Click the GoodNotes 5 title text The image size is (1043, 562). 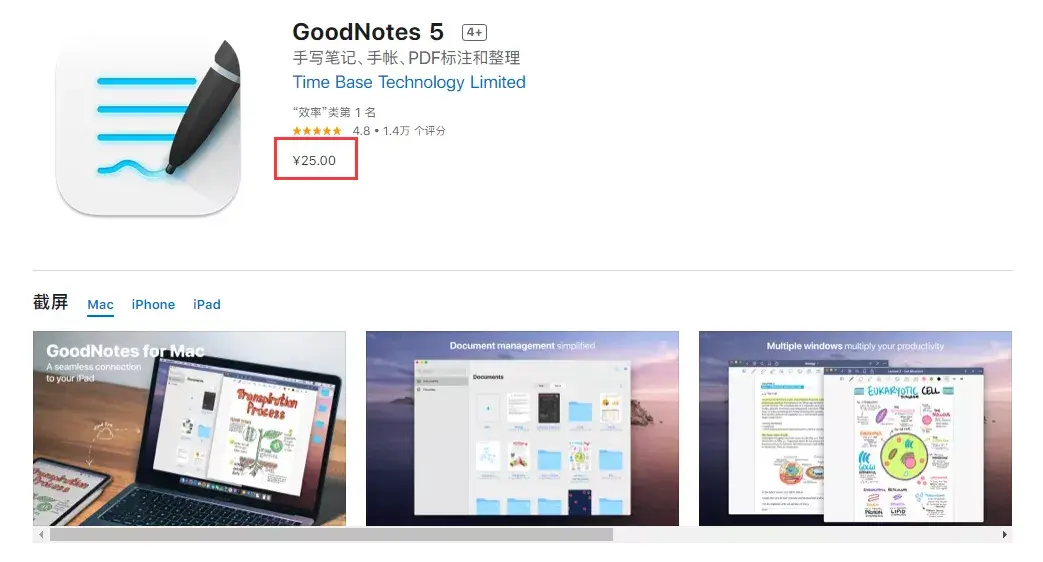(x=368, y=32)
